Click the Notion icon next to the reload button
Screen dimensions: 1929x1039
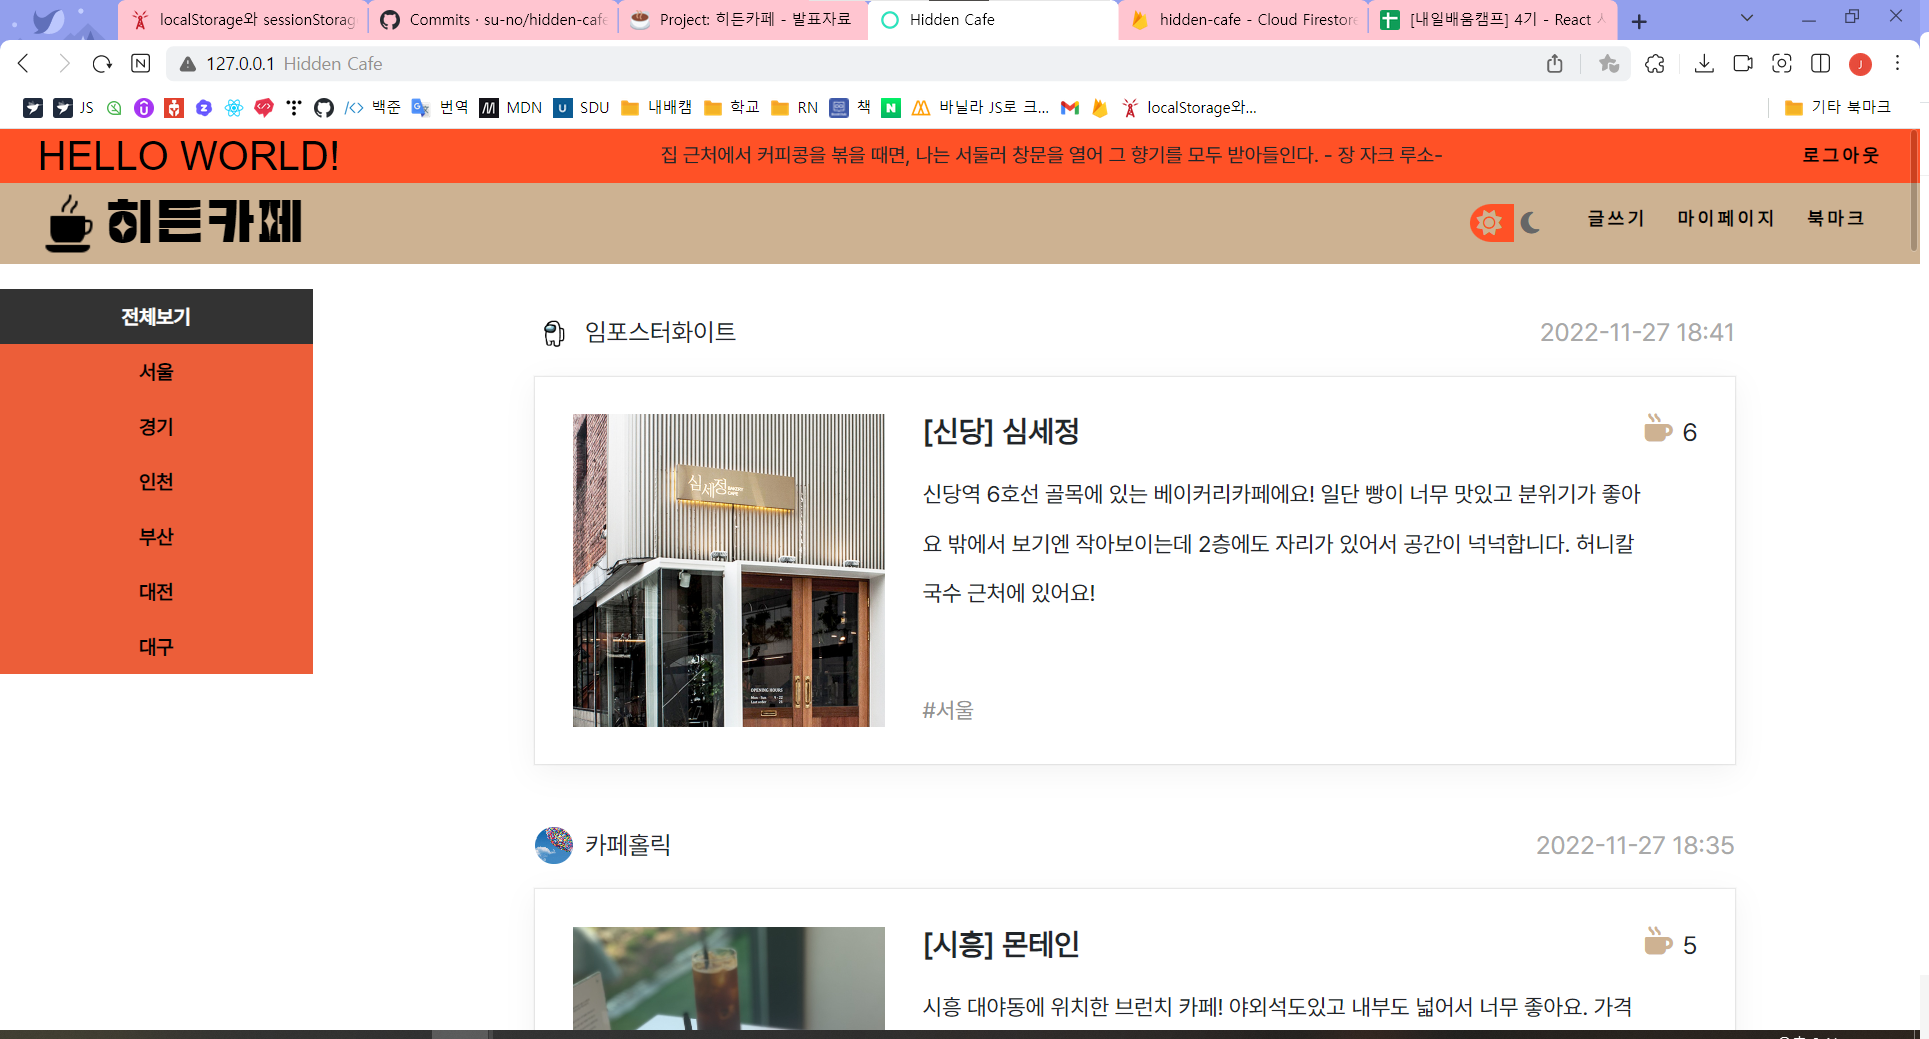click(x=141, y=64)
